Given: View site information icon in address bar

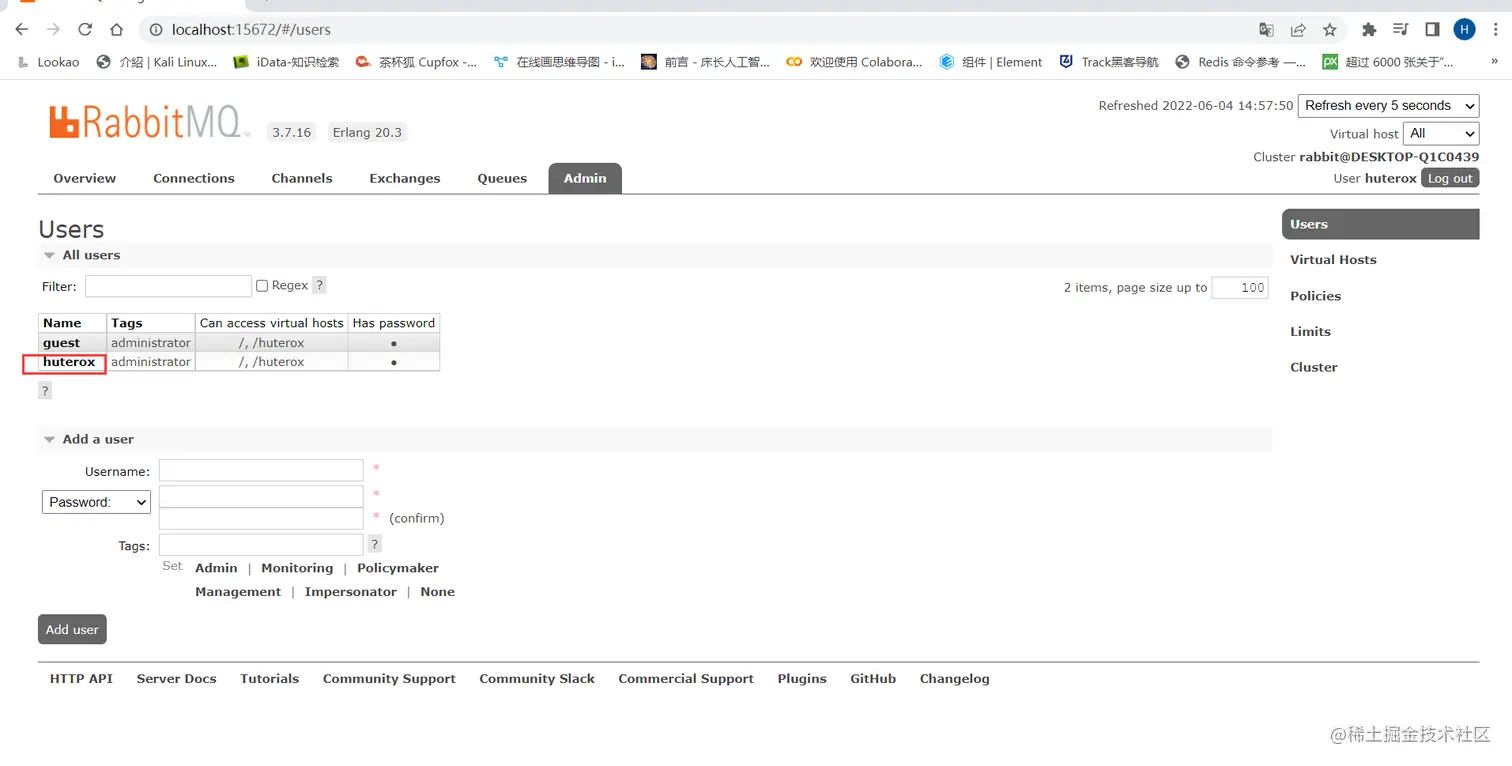Looking at the screenshot, I should [156, 30].
